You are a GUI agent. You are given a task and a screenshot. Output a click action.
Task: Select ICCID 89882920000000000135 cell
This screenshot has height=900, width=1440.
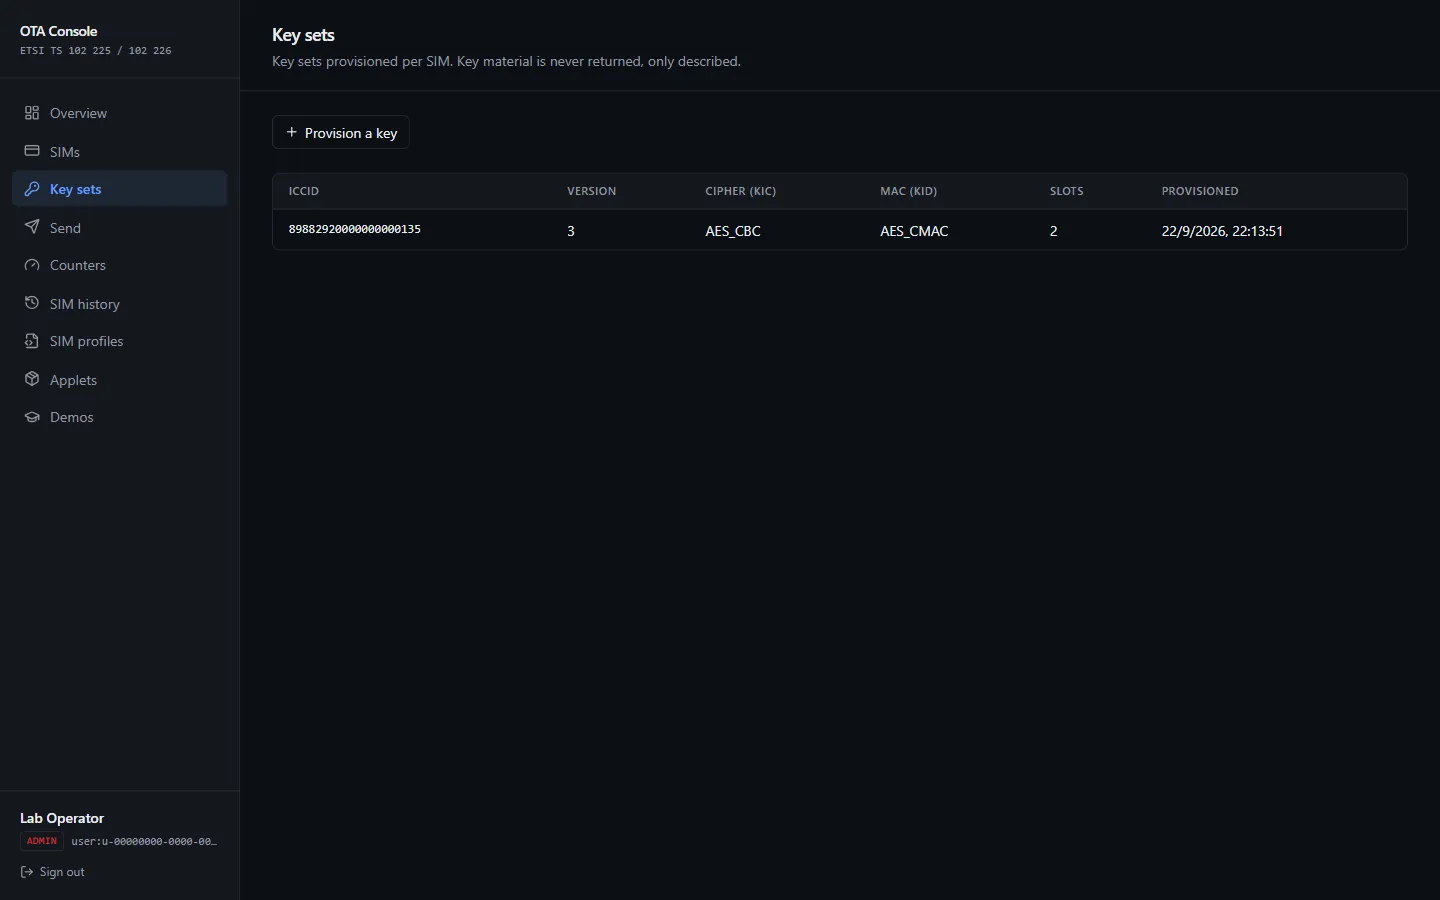(355, 229)
